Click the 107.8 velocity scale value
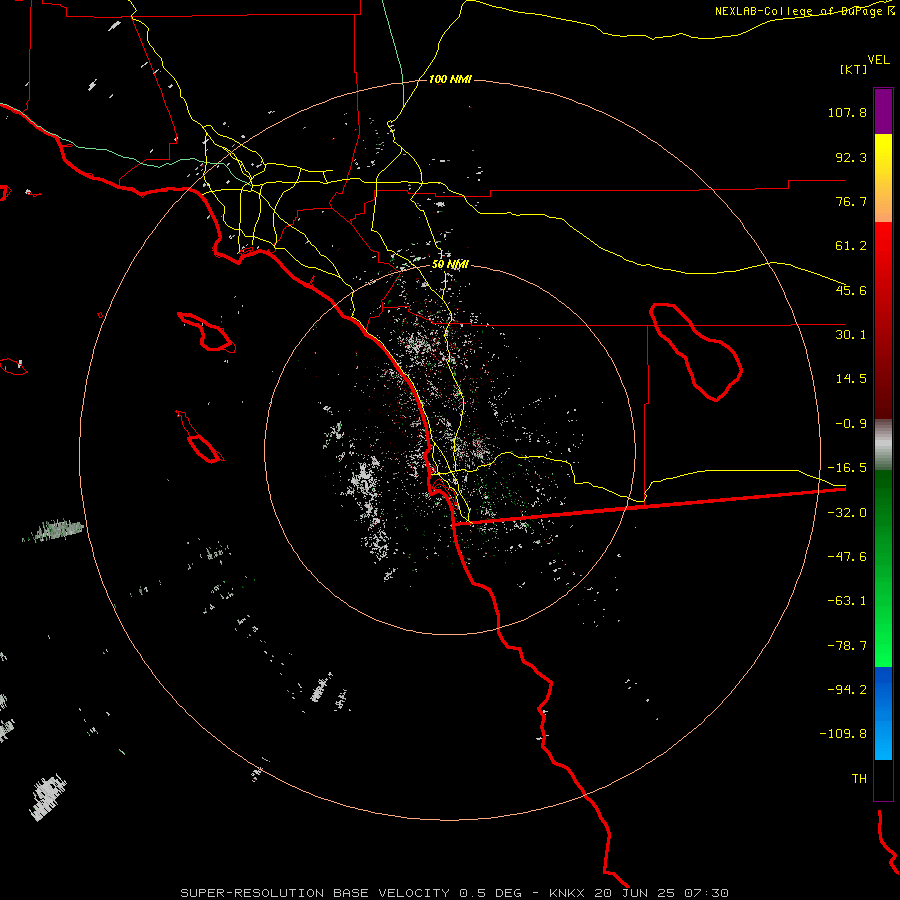 pyautogui.click(x=847, y=112)
